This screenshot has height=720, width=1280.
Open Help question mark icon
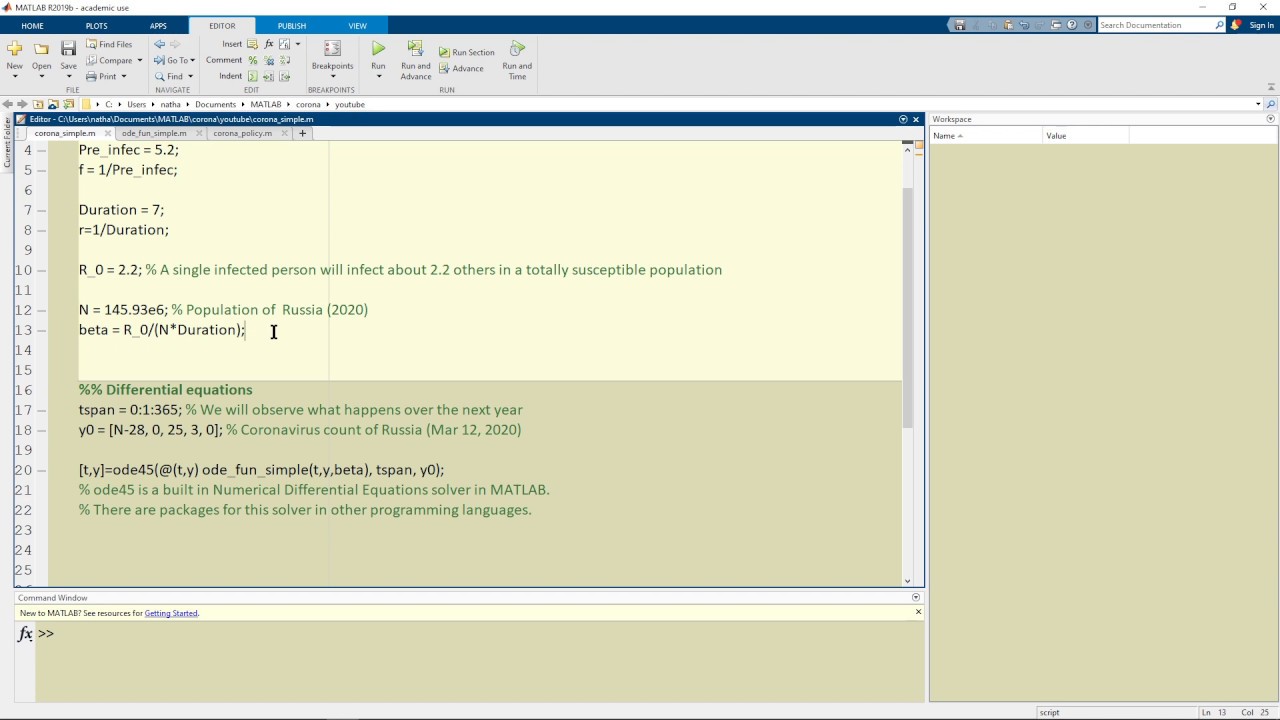[1073, 25]
